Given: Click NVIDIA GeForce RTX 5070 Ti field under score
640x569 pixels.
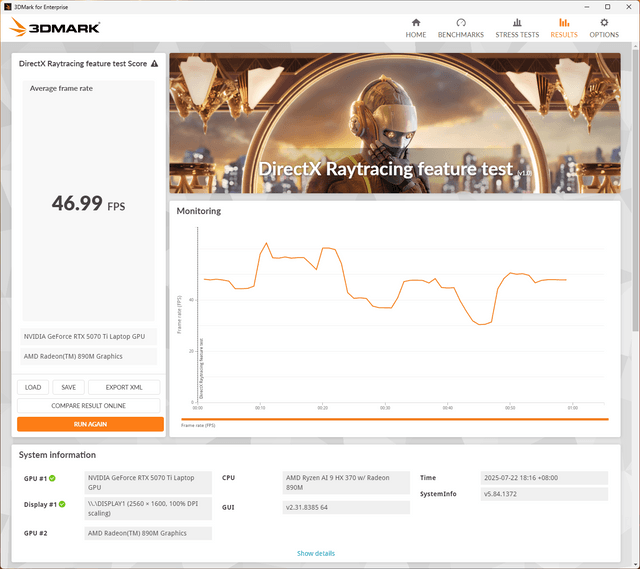Looking at the screenshot, I should tap(89, 336).
